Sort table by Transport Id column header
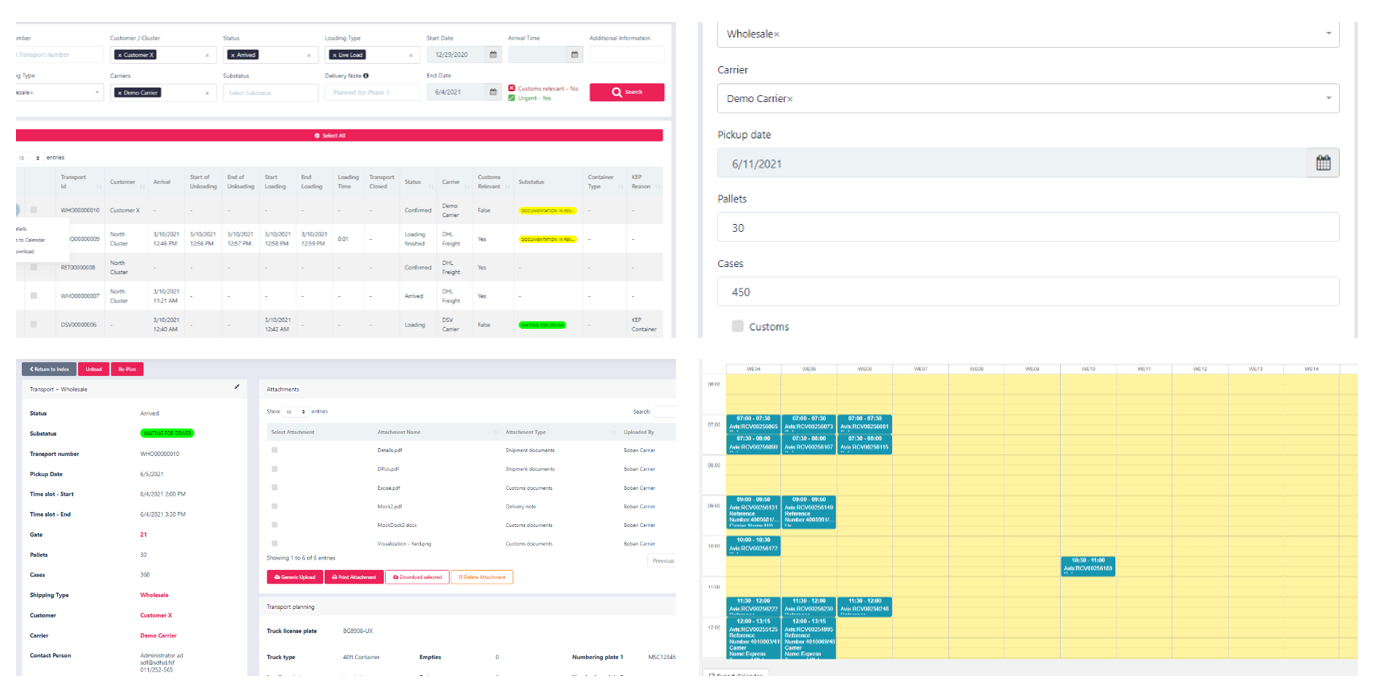This screenshot has height=690, width=1375. pyautogui.click(x=79, y=182)
